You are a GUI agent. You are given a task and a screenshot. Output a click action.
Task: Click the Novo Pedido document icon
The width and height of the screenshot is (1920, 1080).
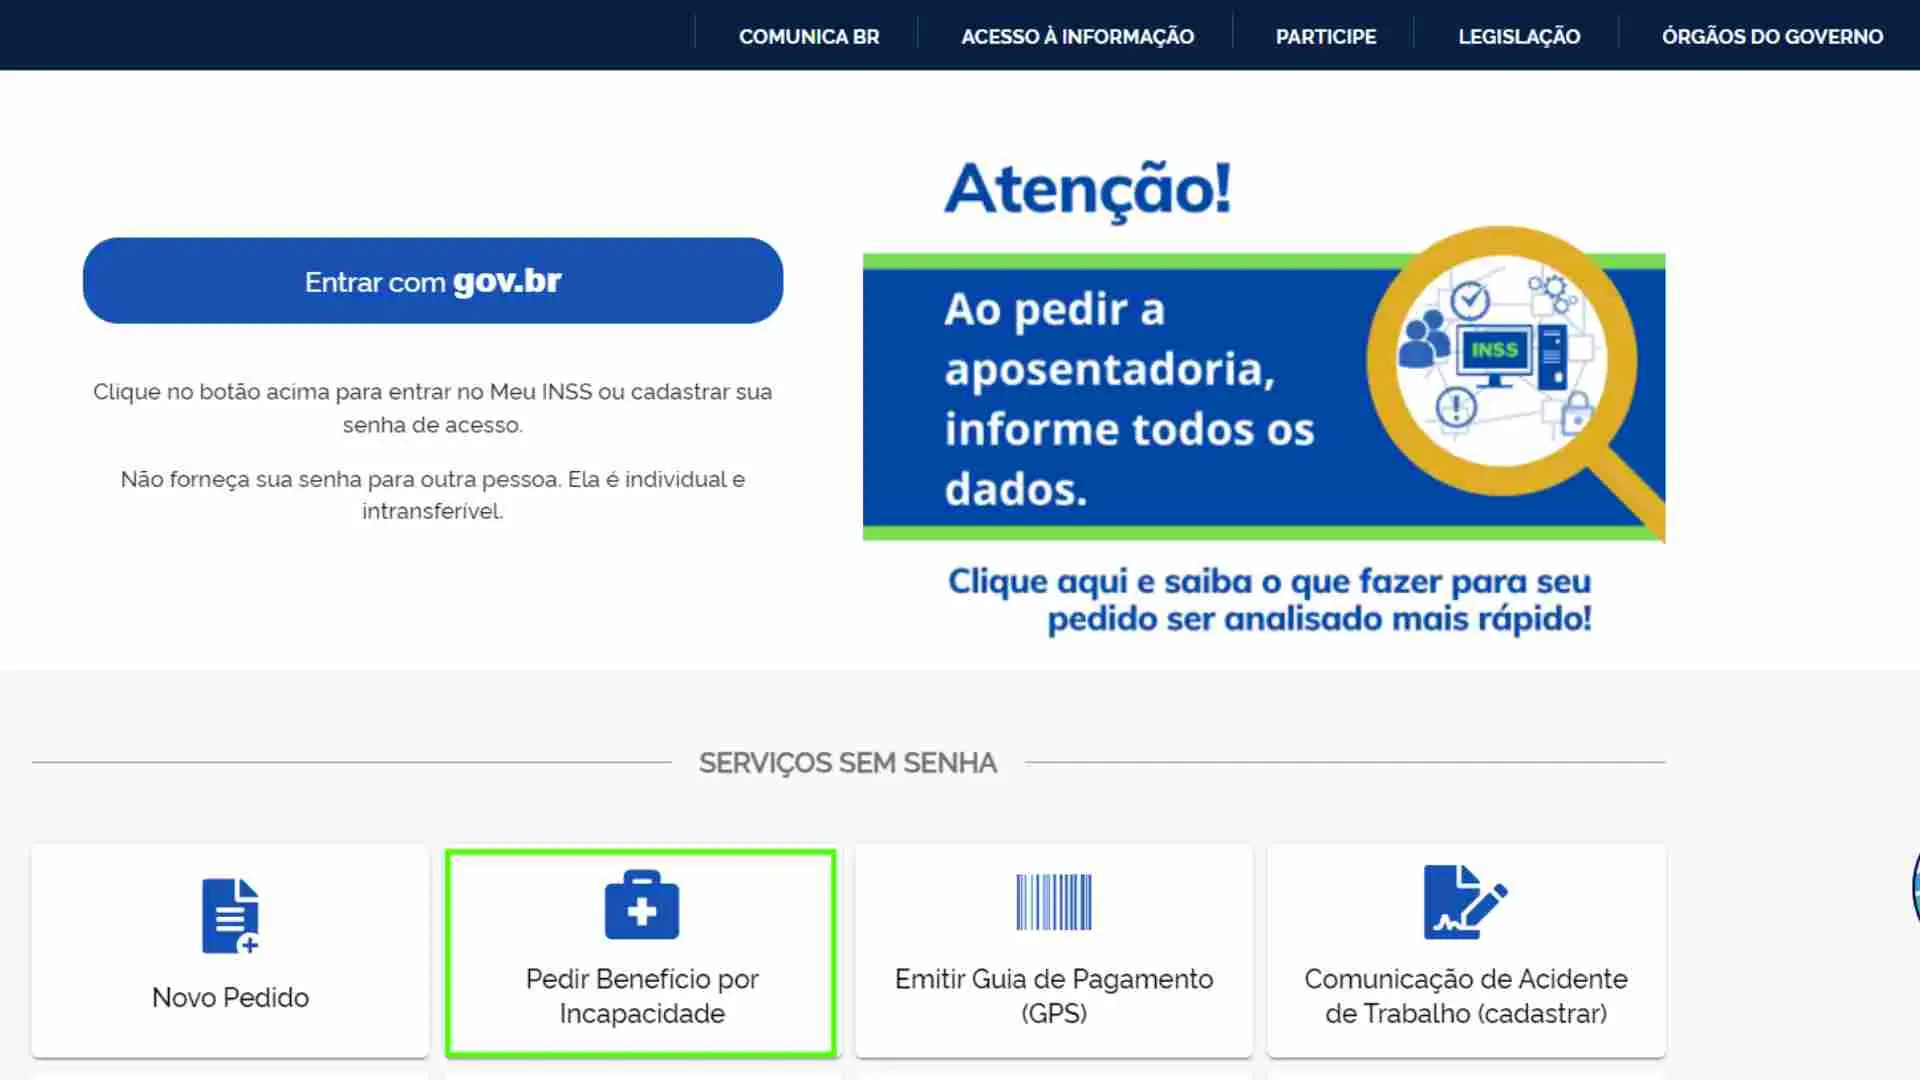(x=230, y=915)
